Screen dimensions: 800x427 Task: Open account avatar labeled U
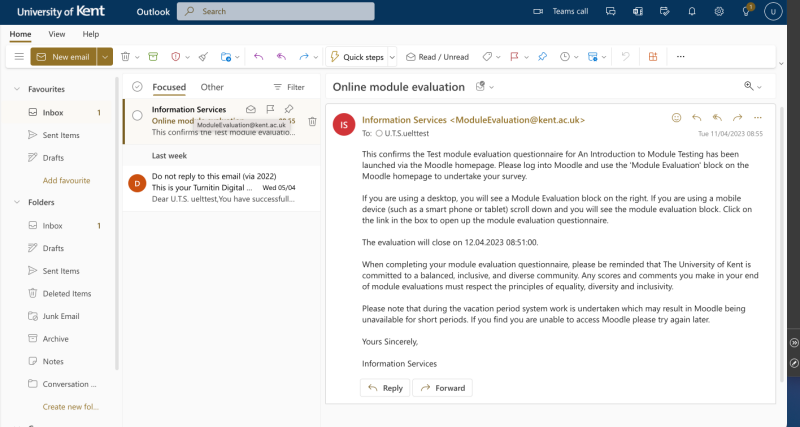click(x=773, y=11)
